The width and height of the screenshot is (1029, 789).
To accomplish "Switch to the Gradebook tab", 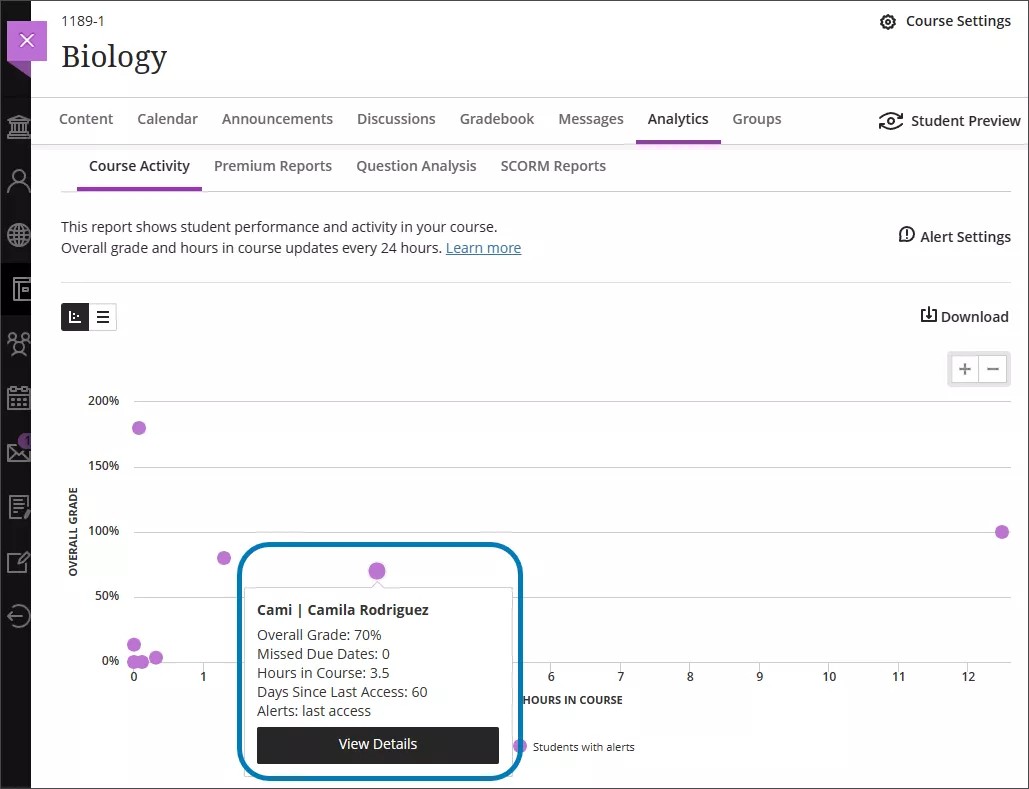I will tap(497, 118).
